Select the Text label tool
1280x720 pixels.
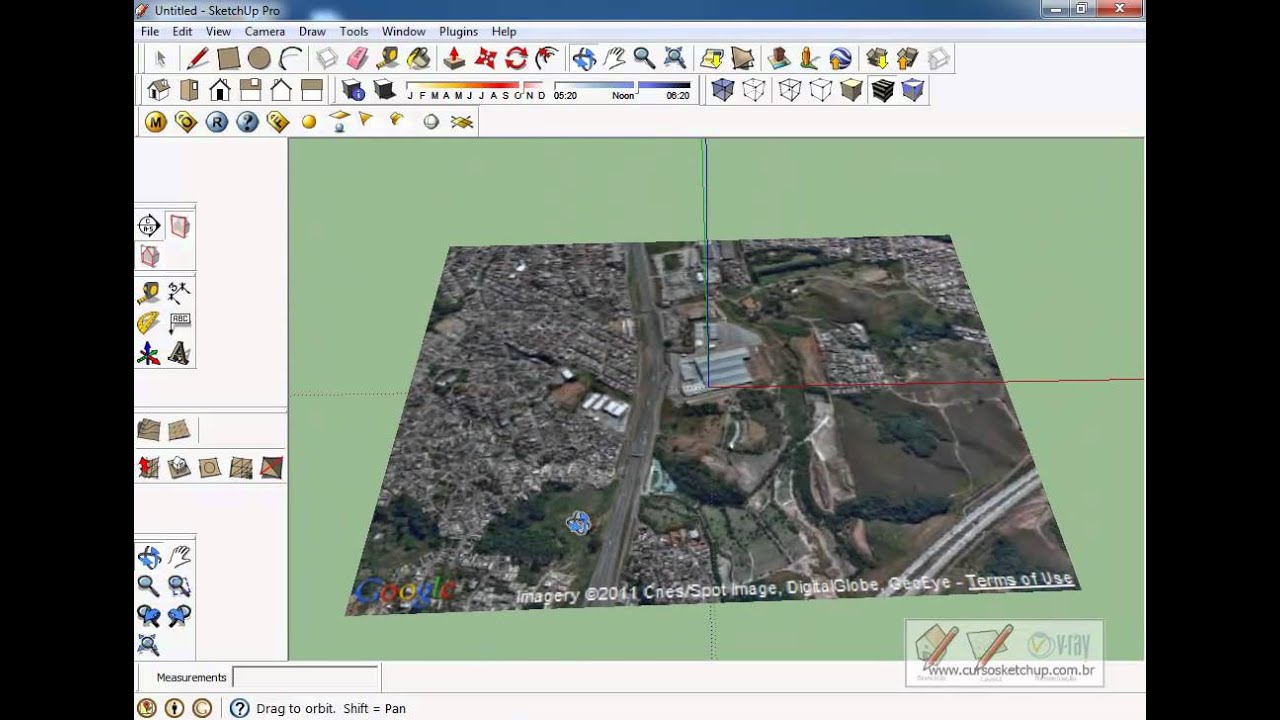pyautogui.click(x=179, y=323)
